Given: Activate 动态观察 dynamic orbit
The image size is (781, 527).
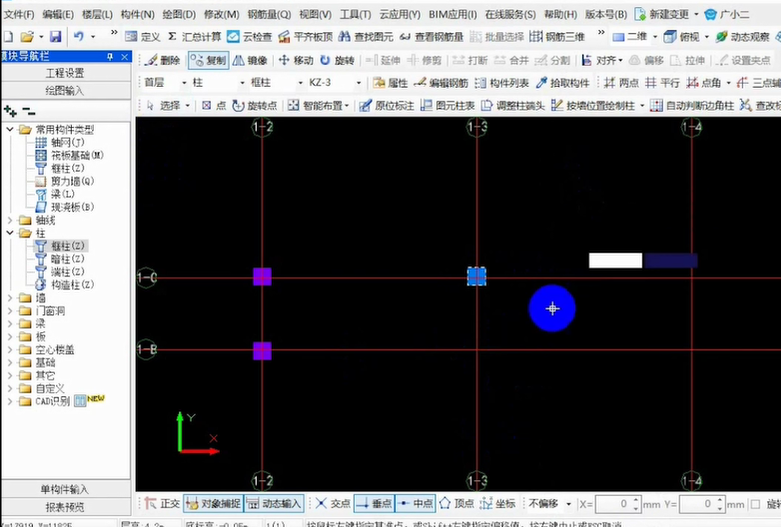Looking at the screenshot, I should [x=743, y=36].
